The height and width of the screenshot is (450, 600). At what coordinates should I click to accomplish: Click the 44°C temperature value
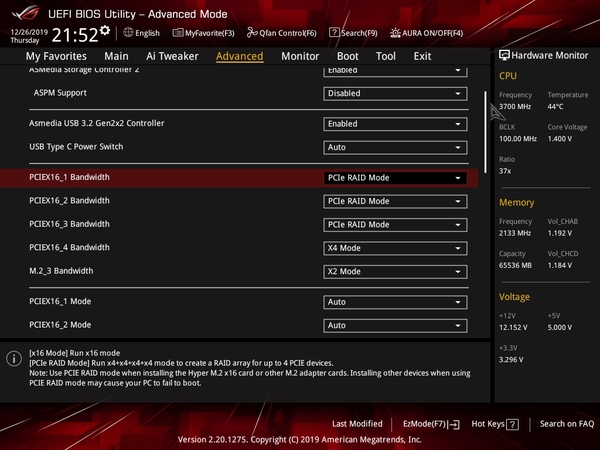pos(555,106)
